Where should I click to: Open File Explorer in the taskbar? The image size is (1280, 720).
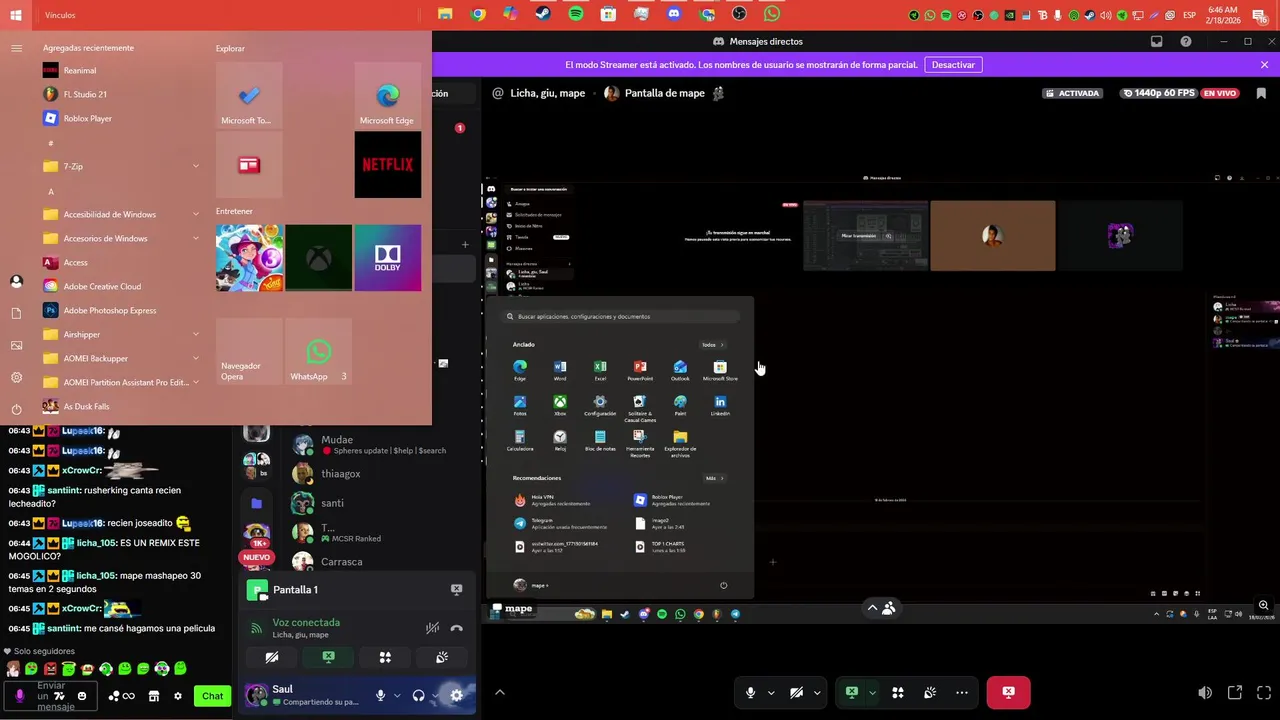coord(445,14)
